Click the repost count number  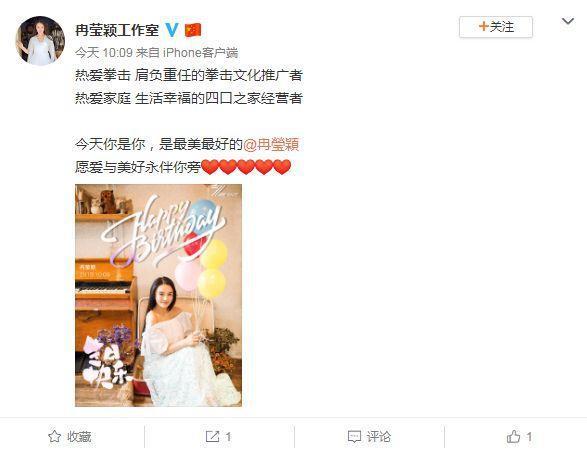click(228, 437)
